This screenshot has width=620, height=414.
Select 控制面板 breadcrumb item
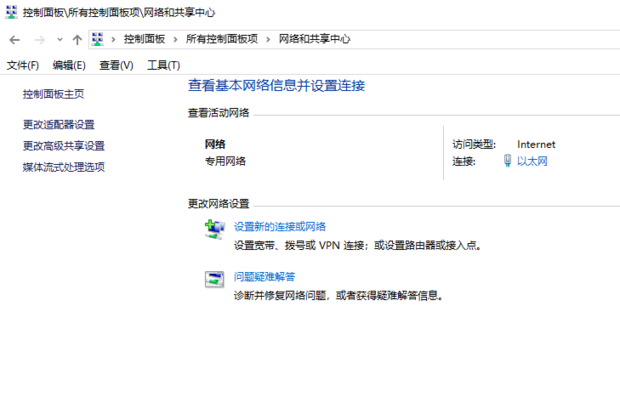coord(144,39)
